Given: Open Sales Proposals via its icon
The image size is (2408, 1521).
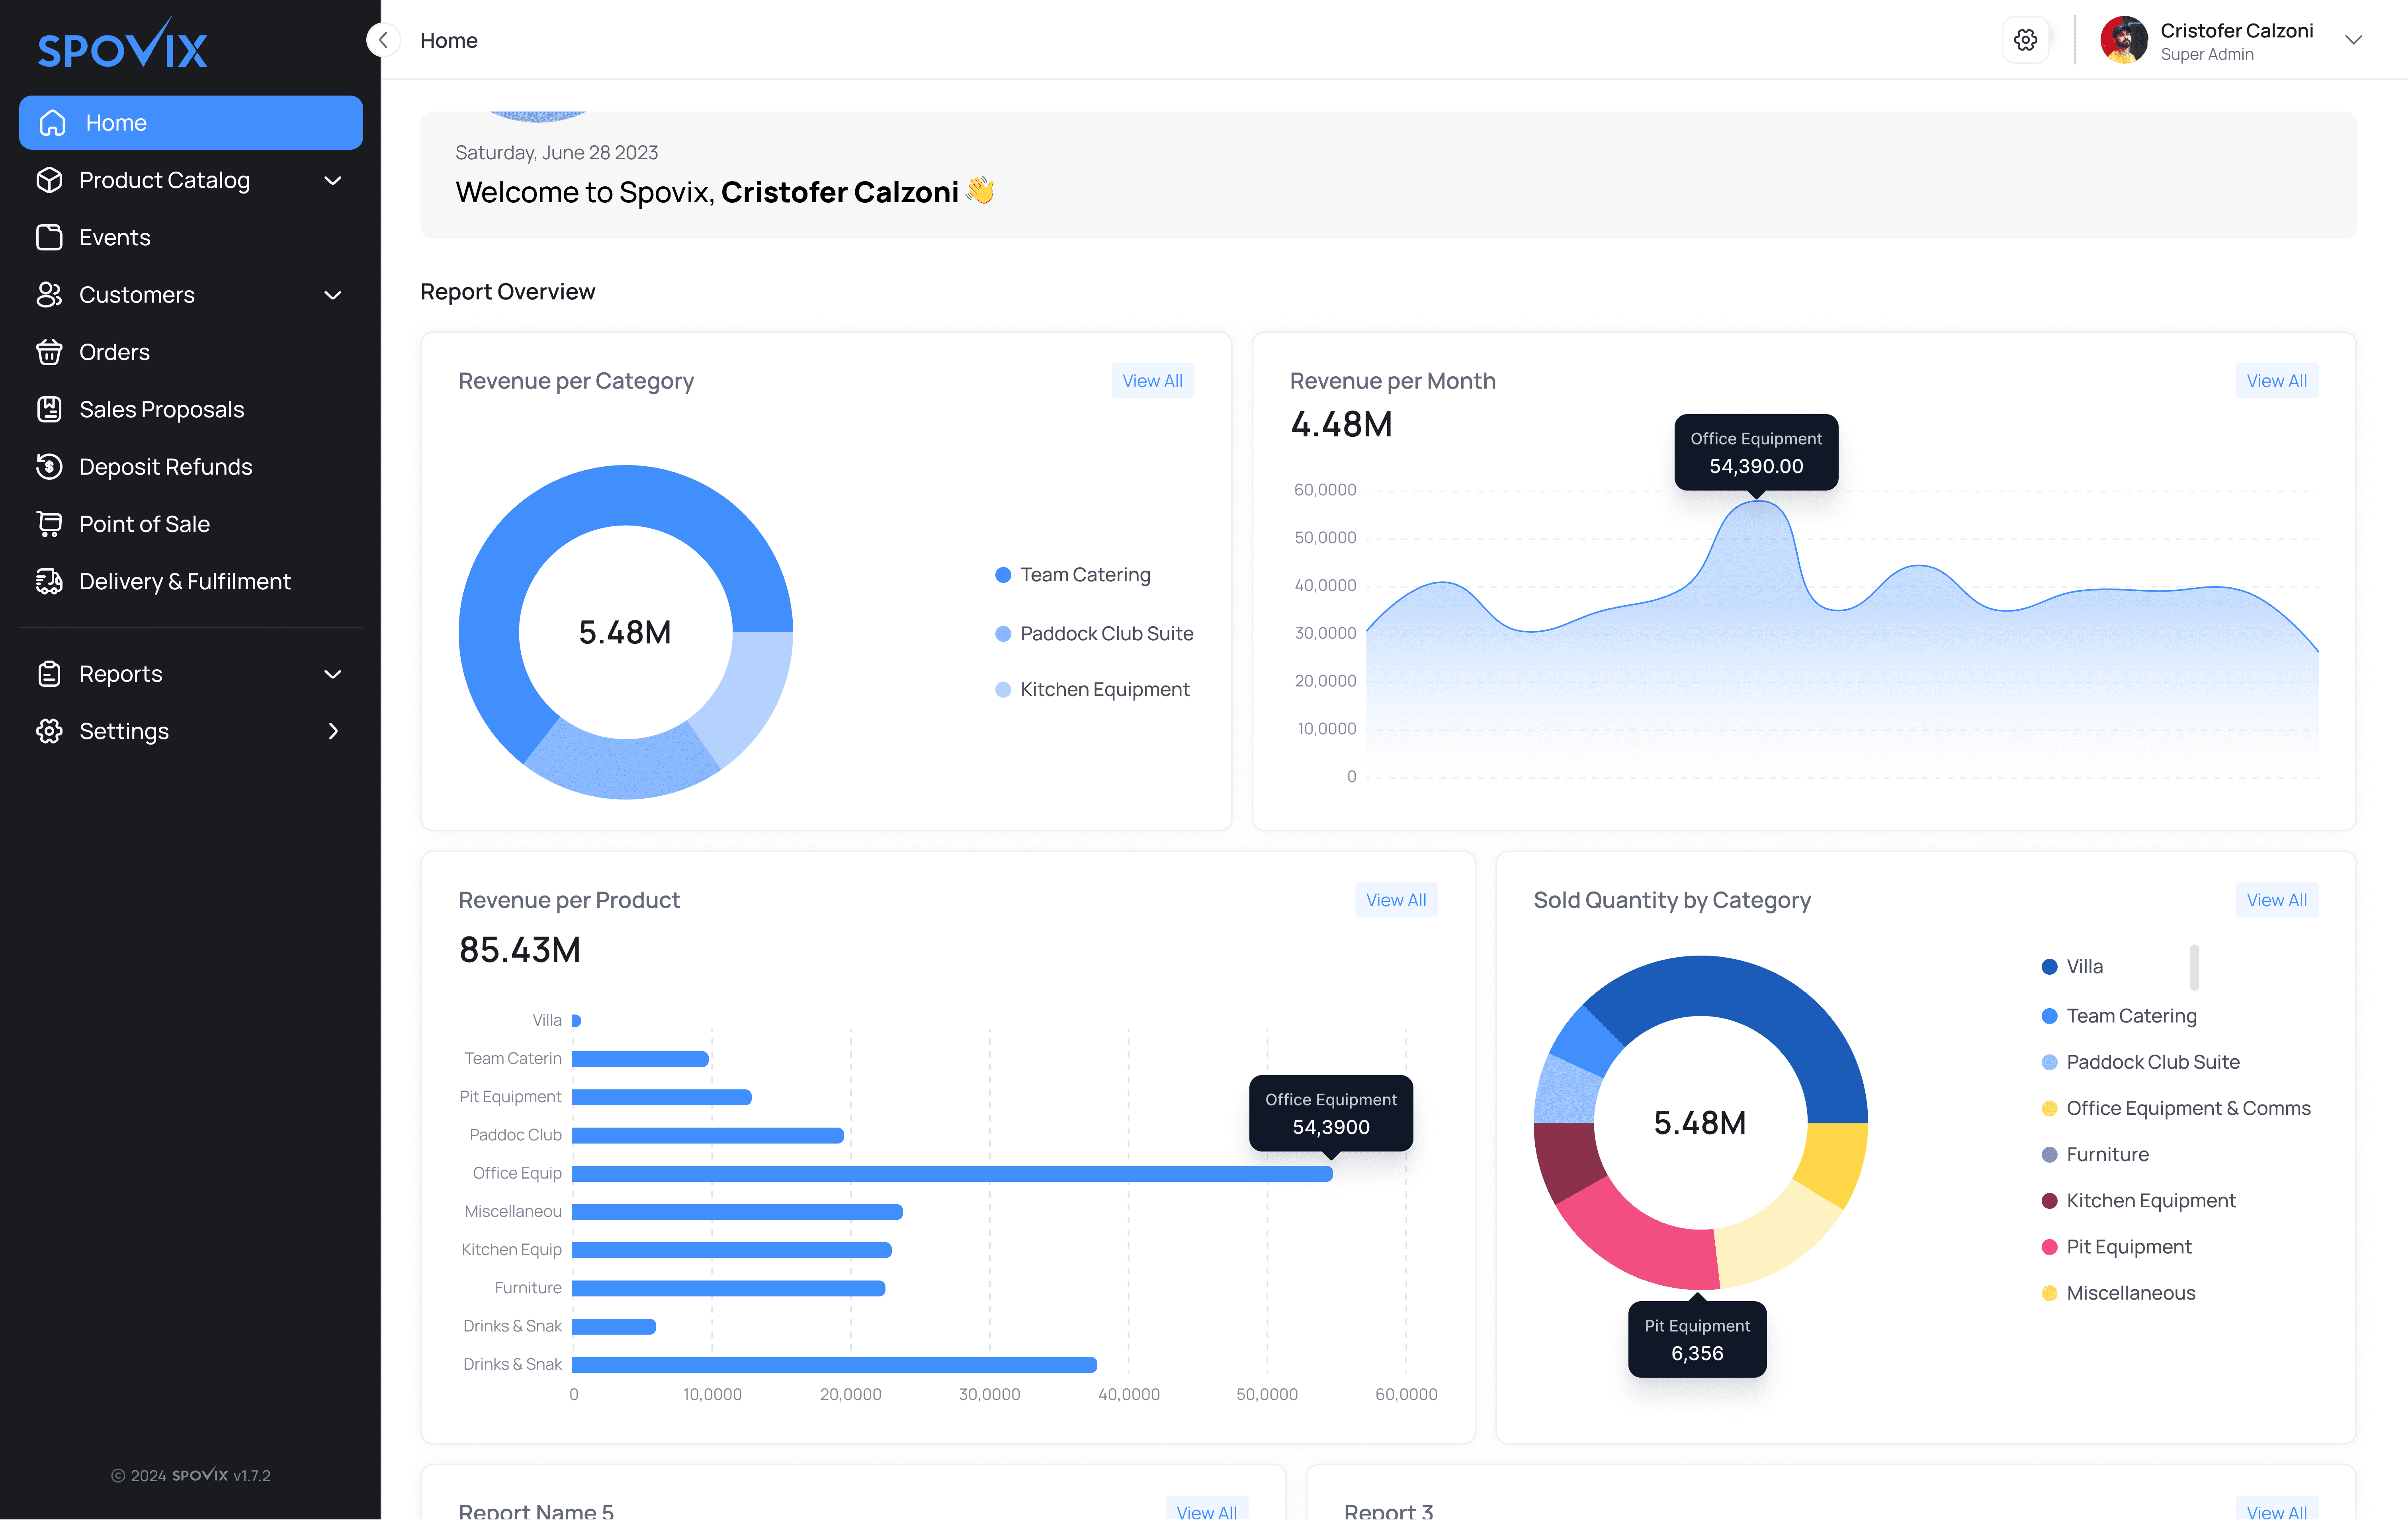Looking at the screenshot, I should 50,409.
